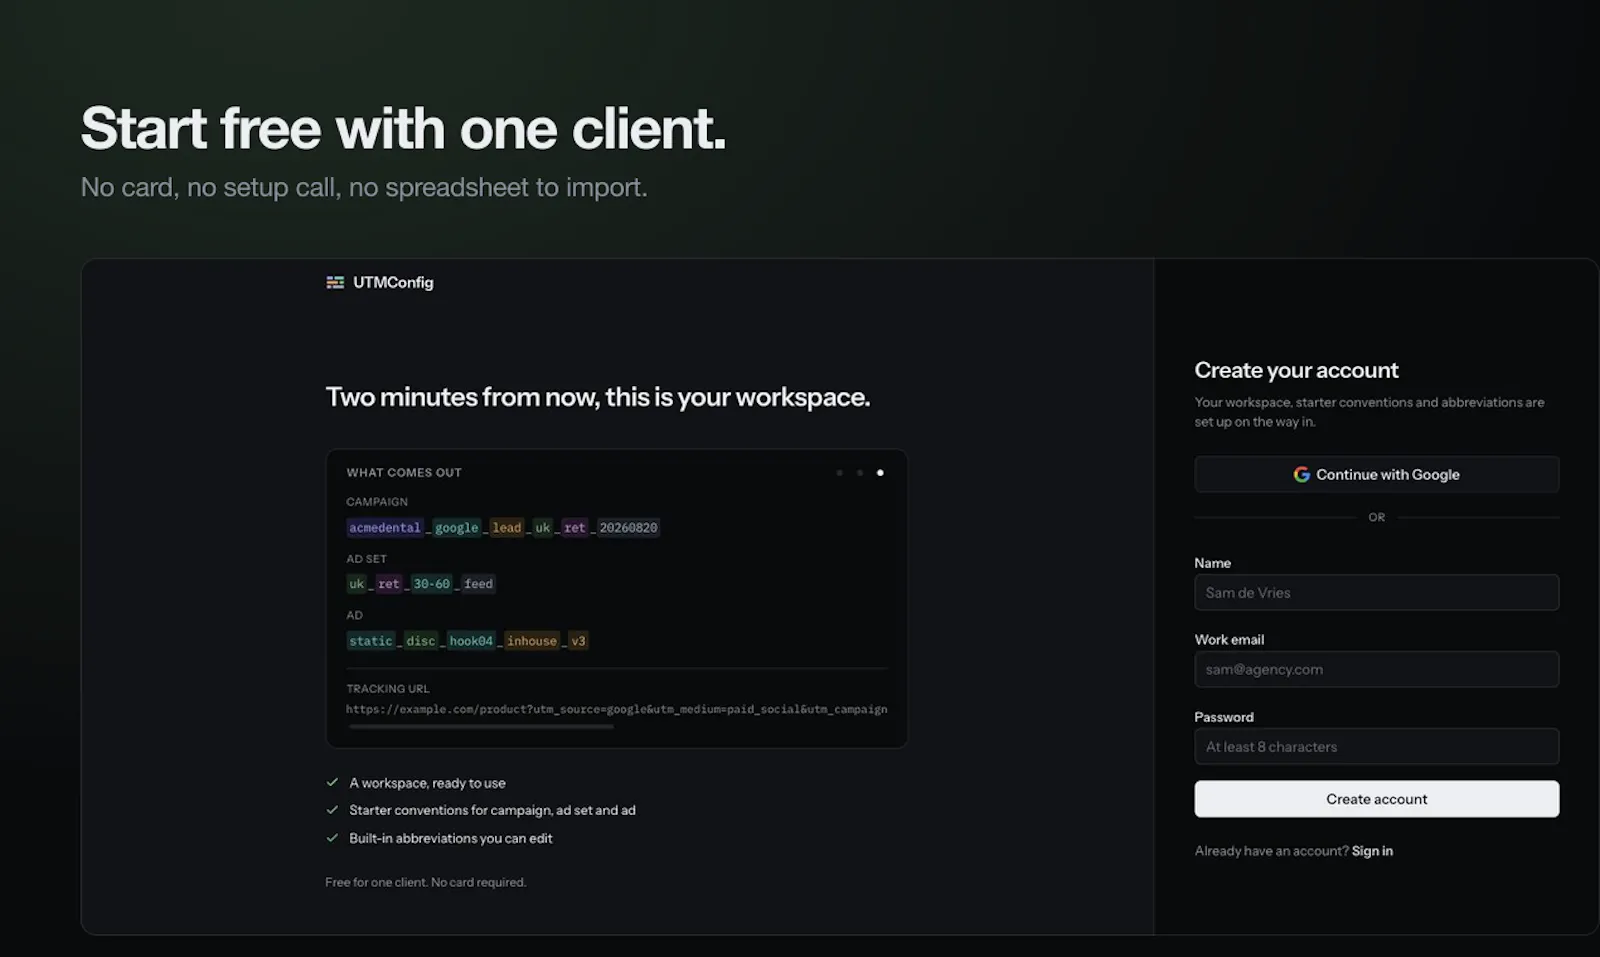The width and height of the screenshot is (1600, 957).
Task: Click the 'AD SET' label
Action: (366, 559)
